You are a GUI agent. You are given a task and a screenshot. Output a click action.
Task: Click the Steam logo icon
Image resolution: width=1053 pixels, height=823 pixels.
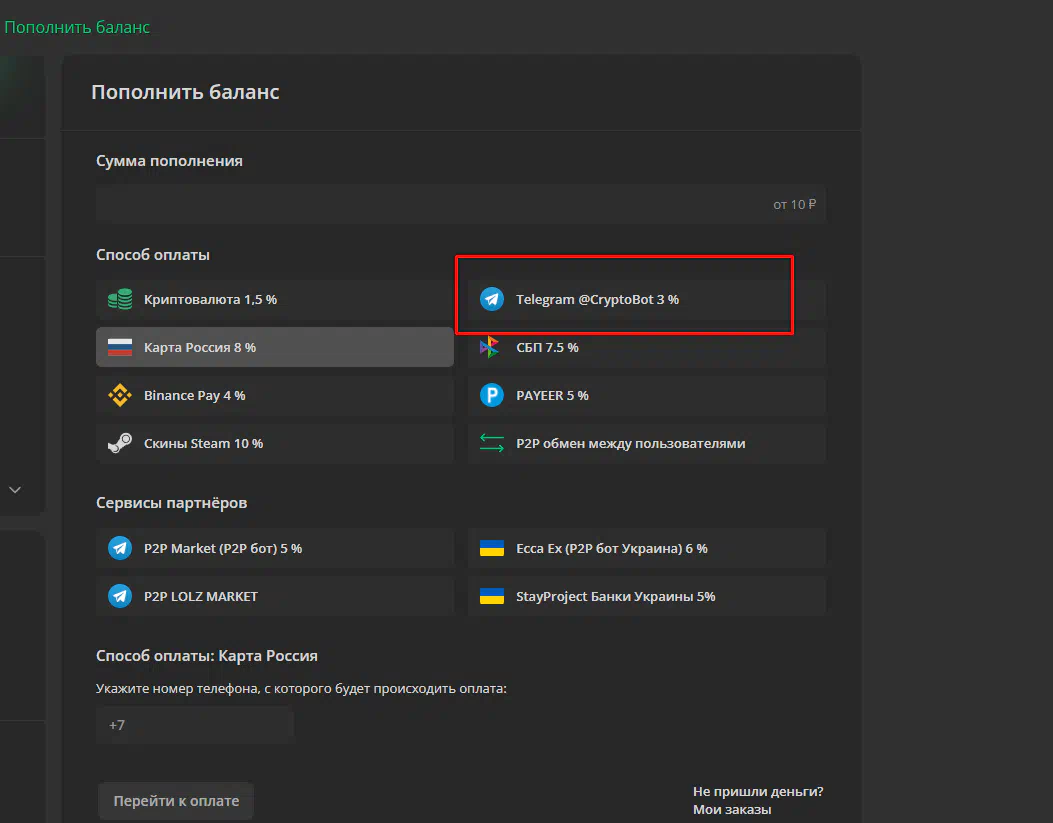120,443
